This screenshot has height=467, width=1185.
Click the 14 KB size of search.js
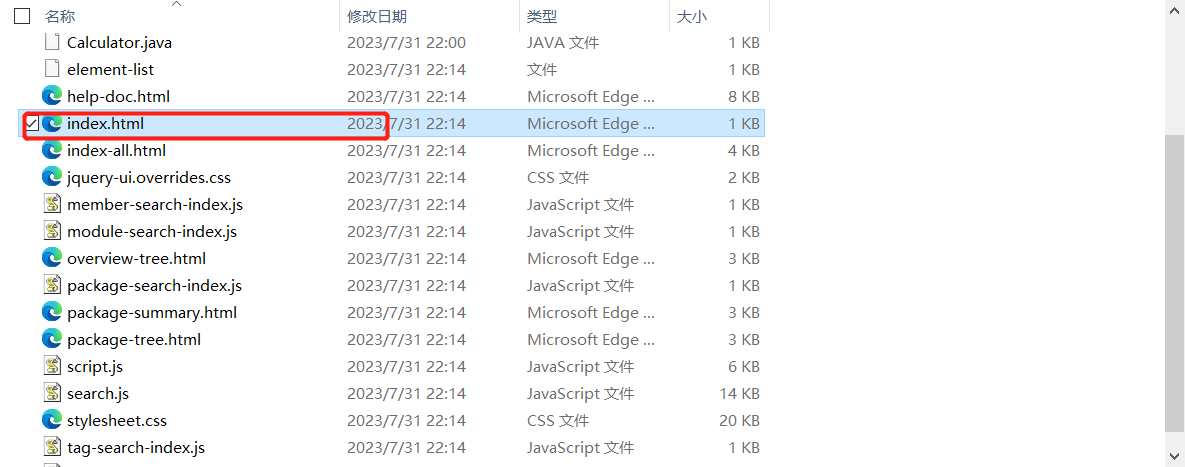(x=739, y=394)
